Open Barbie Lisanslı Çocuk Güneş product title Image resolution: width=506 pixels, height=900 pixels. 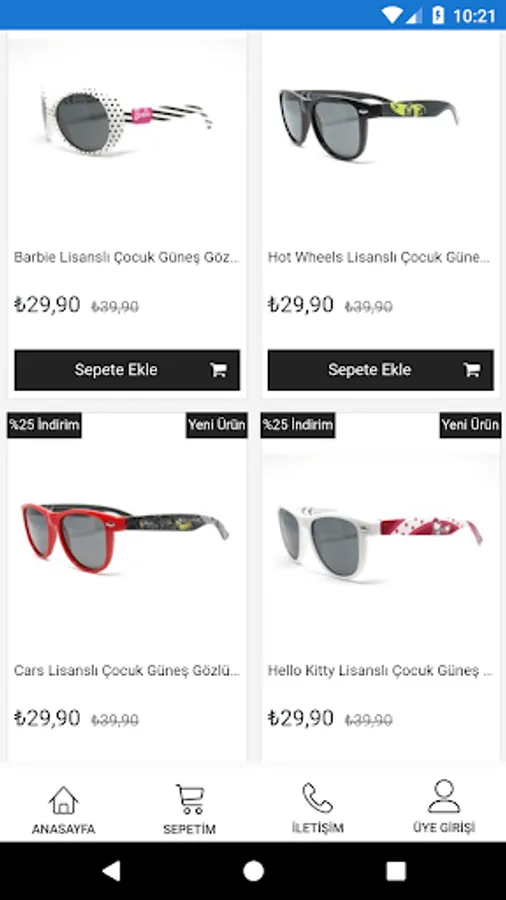(127, 257)
